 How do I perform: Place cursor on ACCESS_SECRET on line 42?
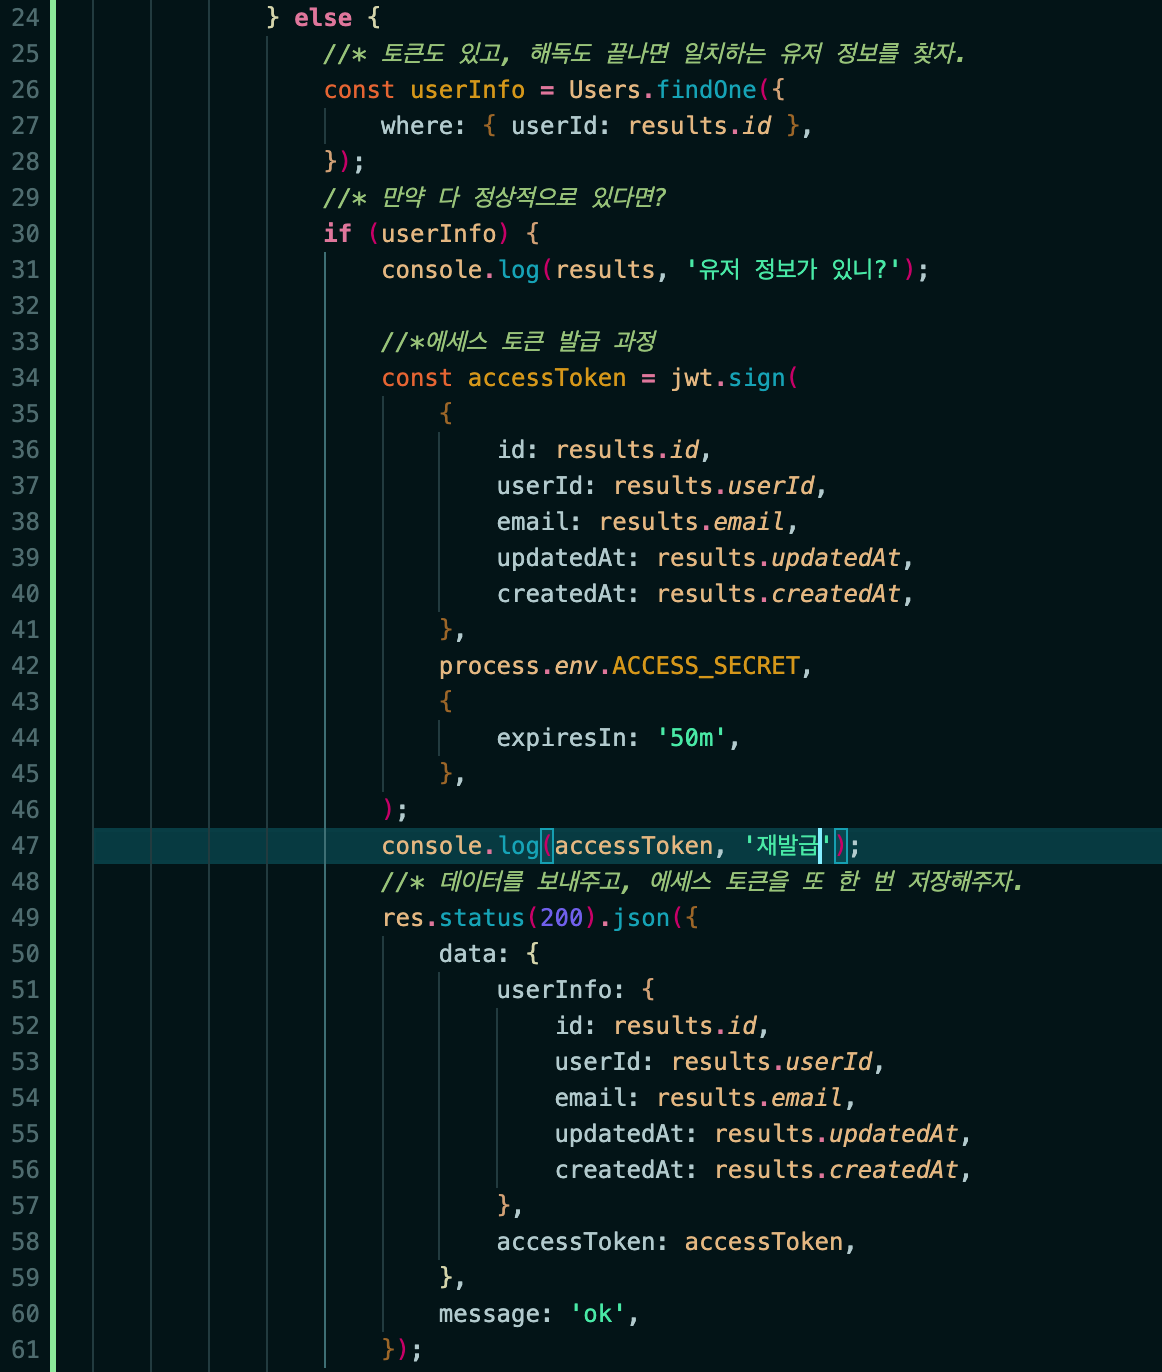pos(705,666)
